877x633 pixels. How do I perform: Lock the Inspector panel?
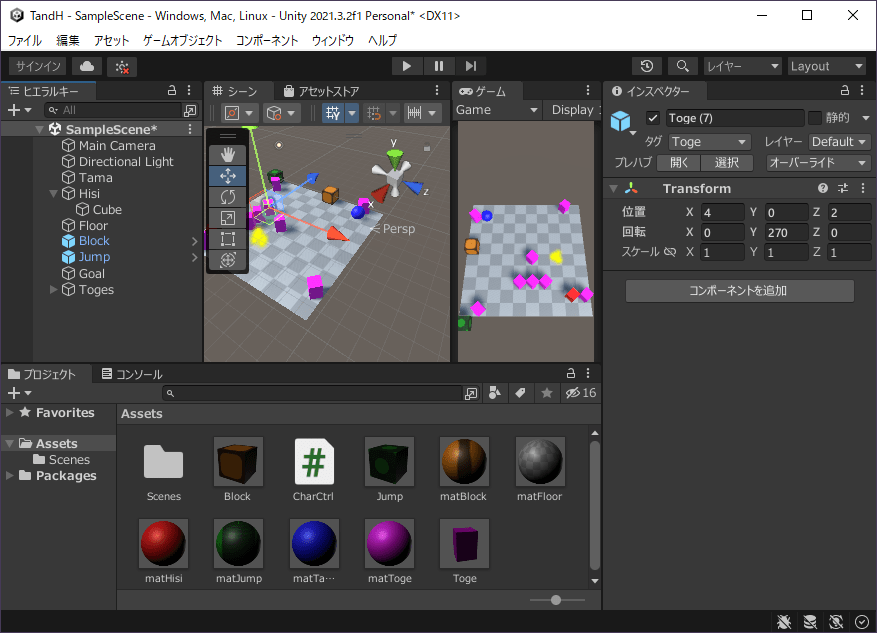[845, 90]
